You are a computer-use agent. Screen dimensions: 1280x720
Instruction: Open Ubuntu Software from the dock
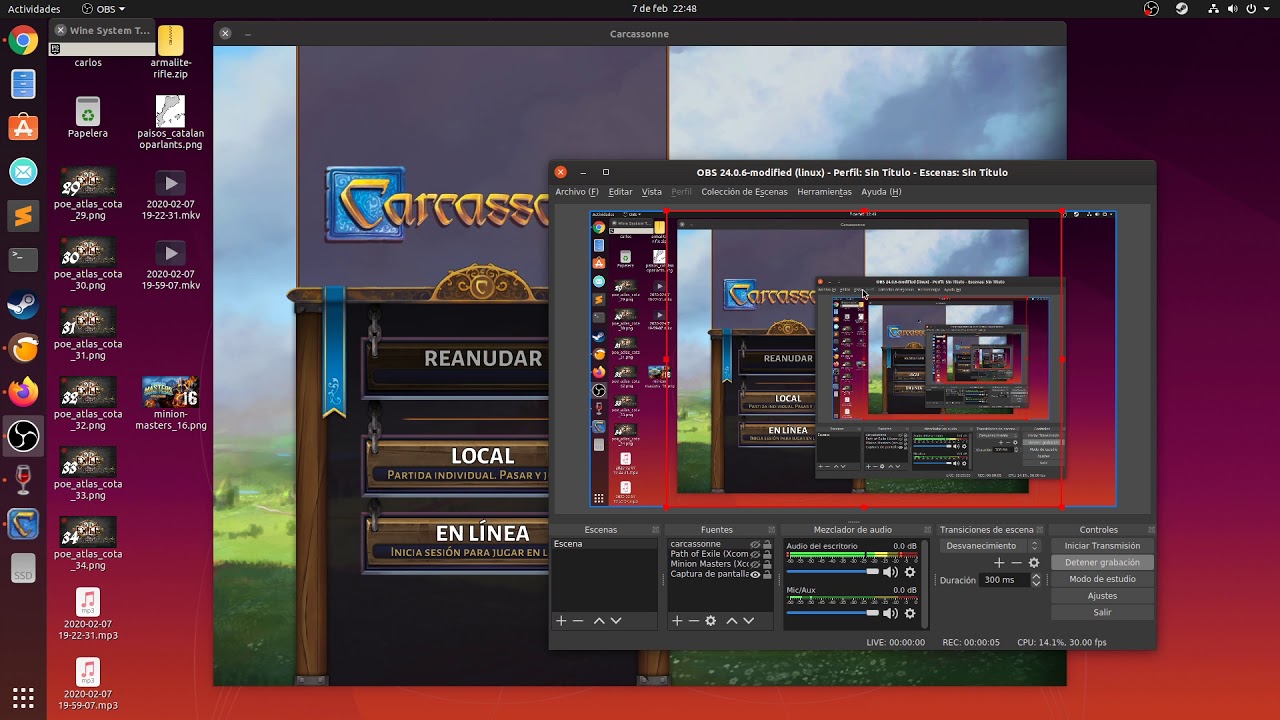tap(23, 128)
